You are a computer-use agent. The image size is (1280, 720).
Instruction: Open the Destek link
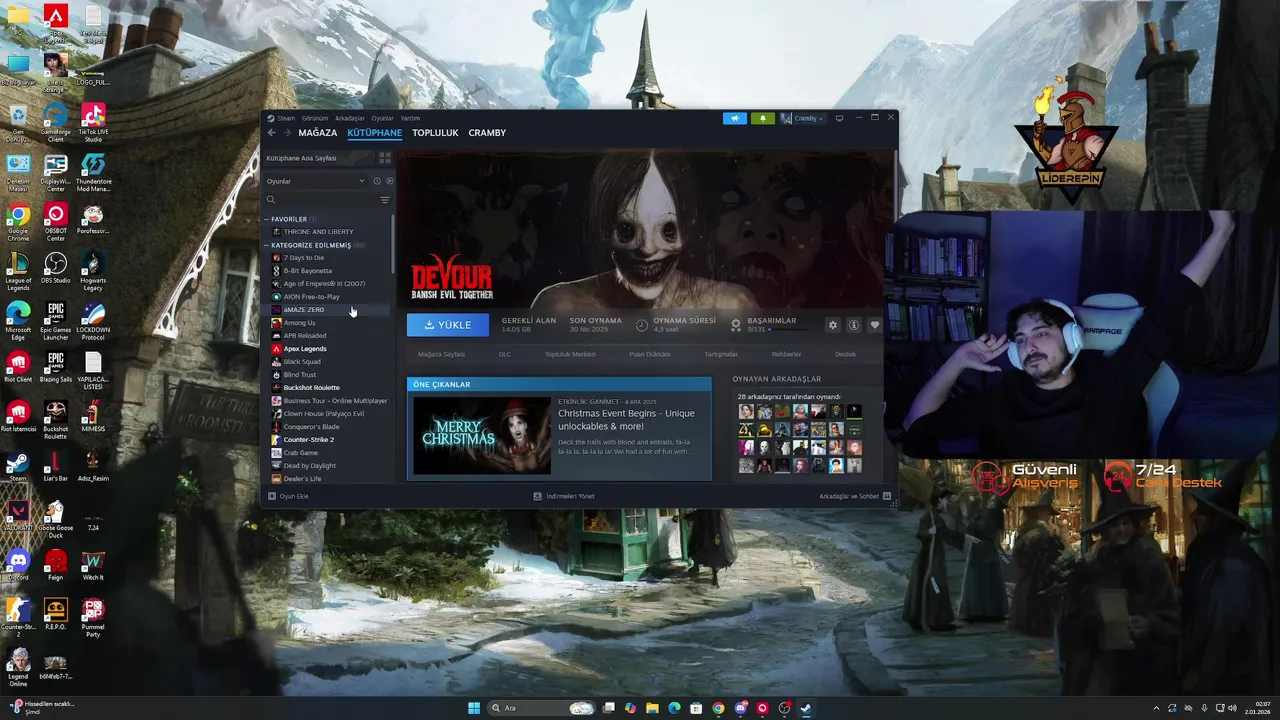coord(846,354)
